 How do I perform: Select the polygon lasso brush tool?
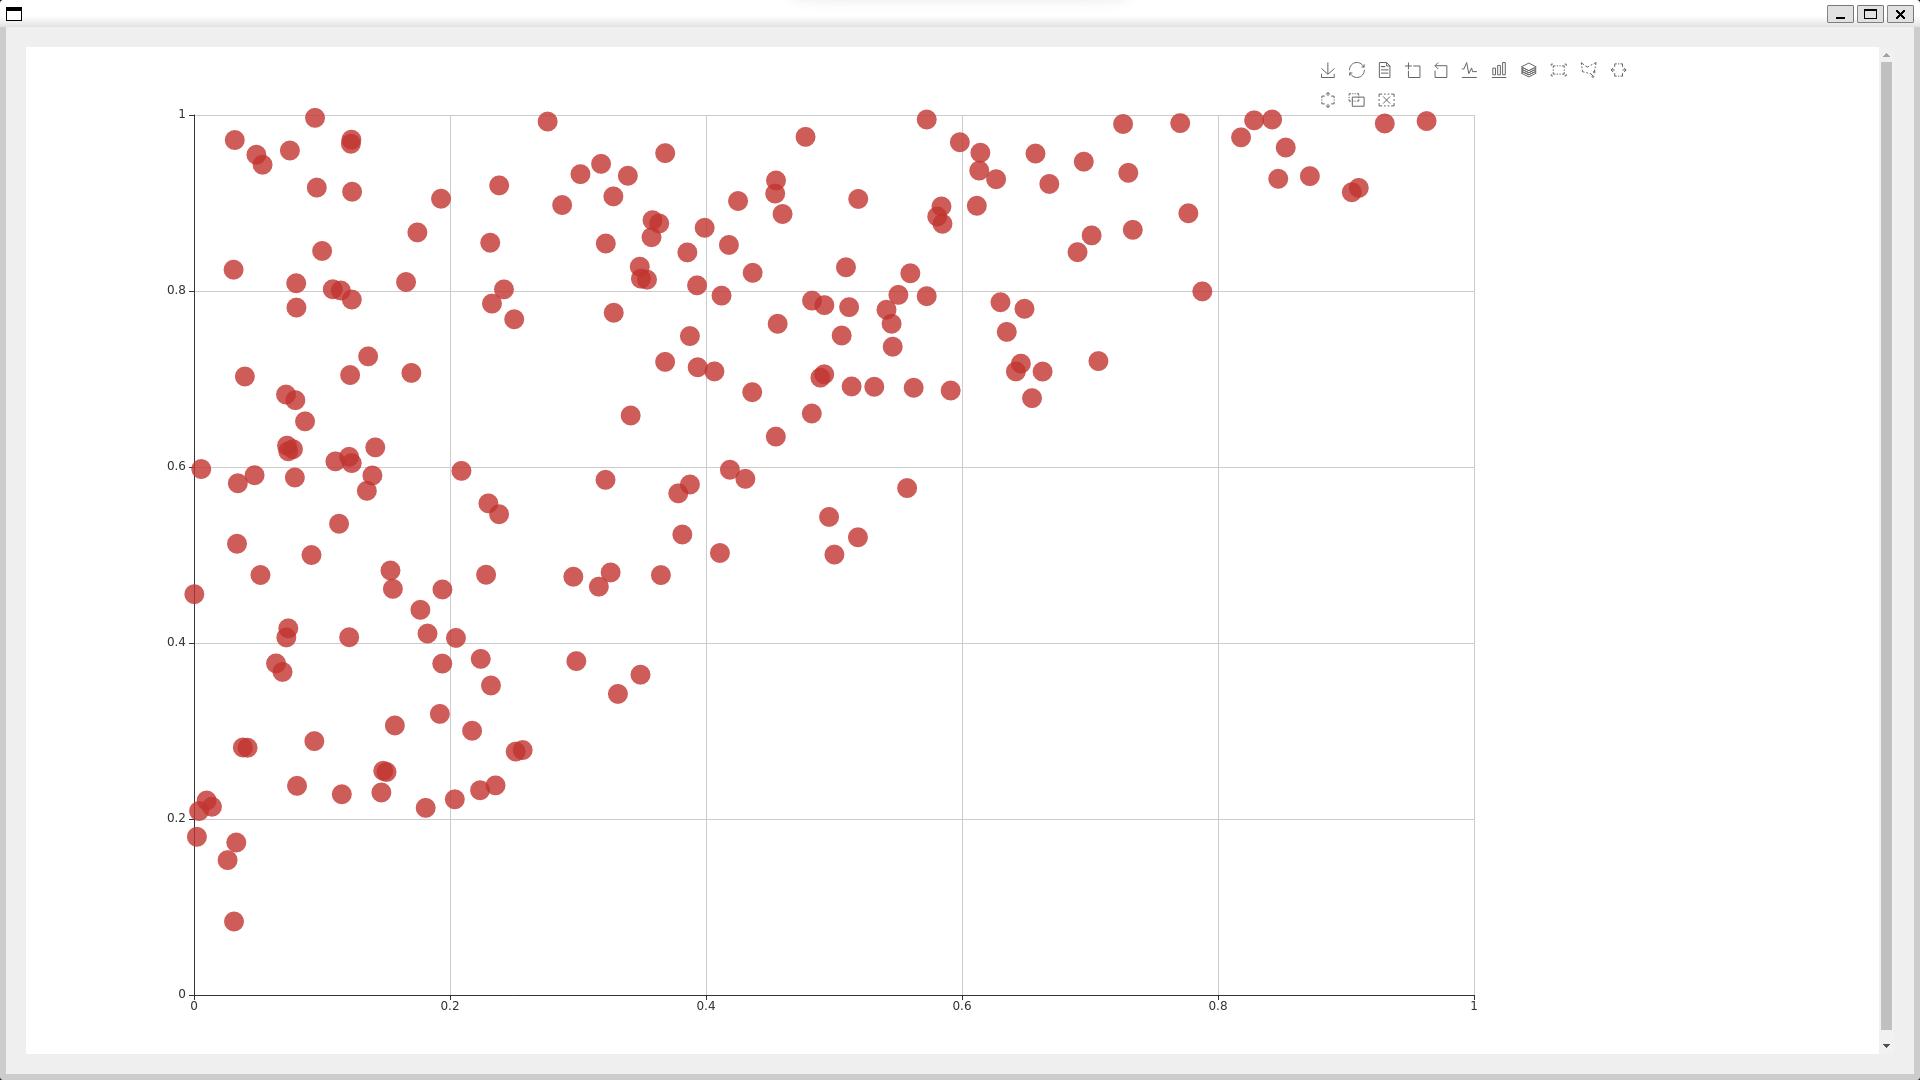tap(1588, 70)
